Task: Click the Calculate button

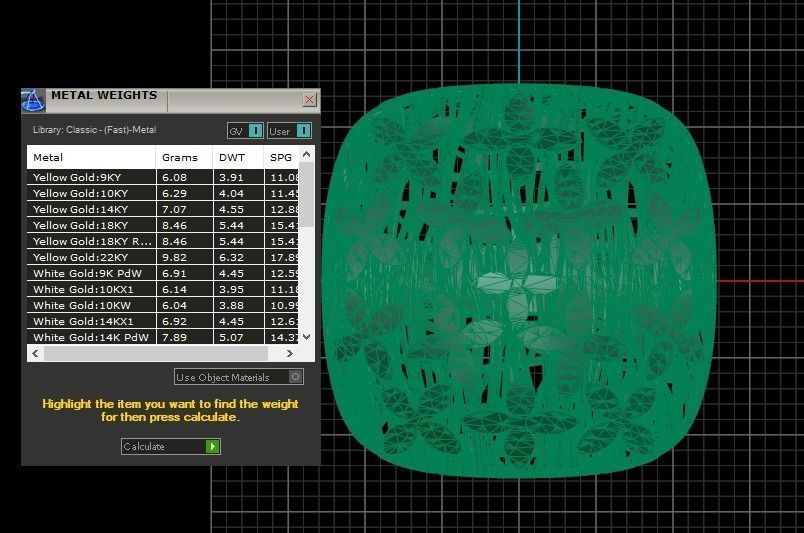Action: pyautogui.click(x=171, y=446)
